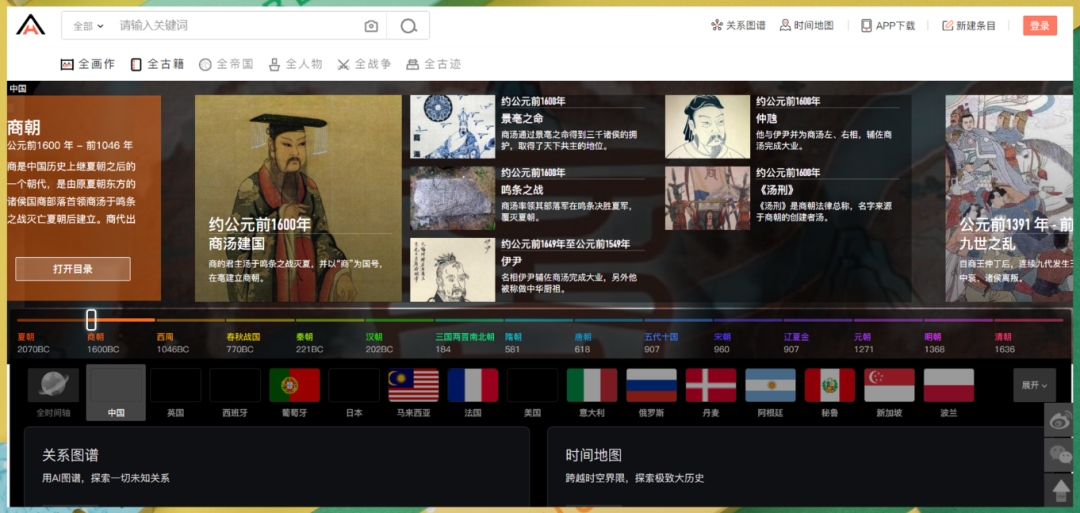Select the 全画作 tab
1080x513 pixels.
tap(87, 64)
